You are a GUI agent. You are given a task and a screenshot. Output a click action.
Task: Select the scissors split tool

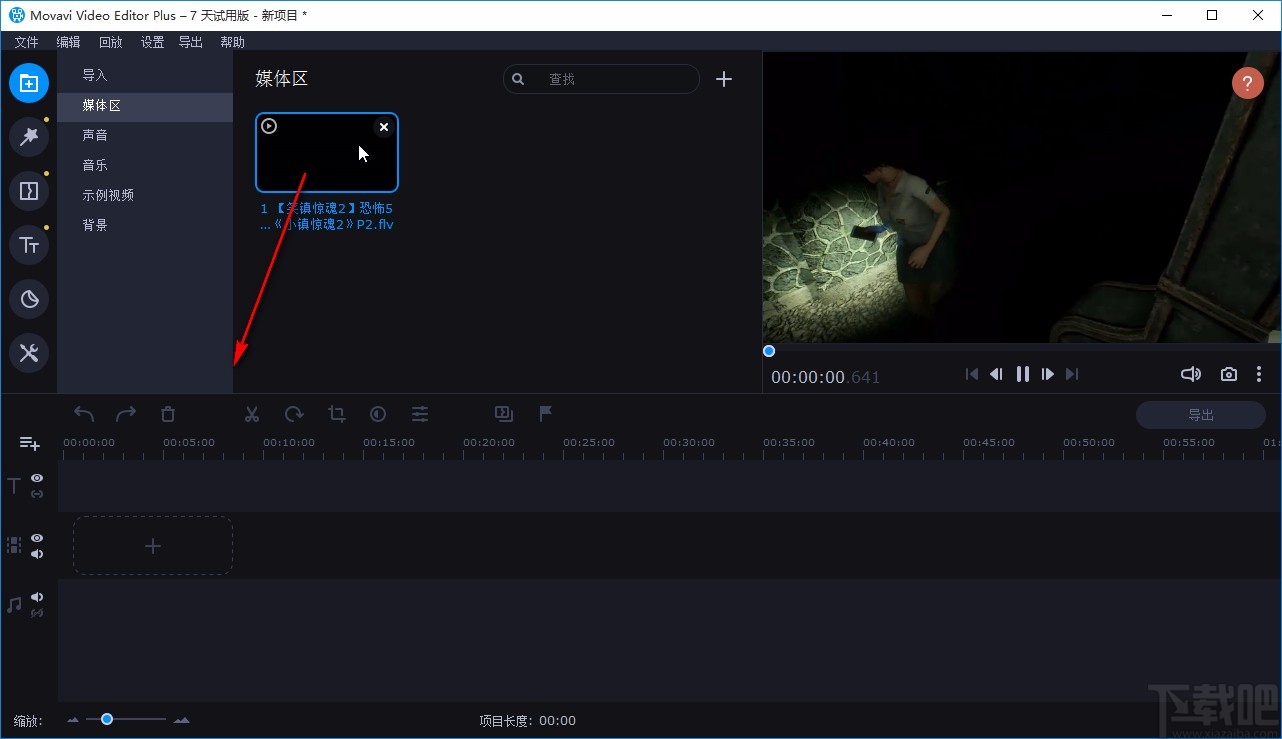pos(252,414)
